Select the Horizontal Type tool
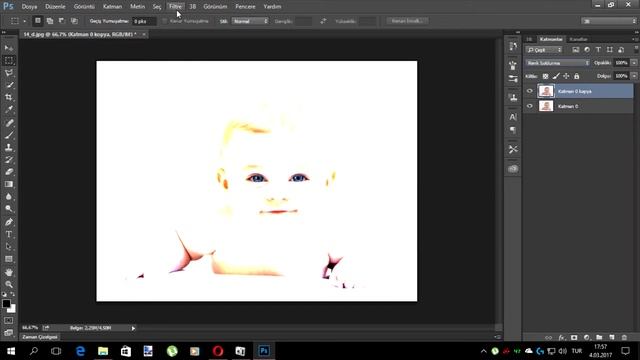Image resolution: width=640 pixels, height=360 pixels. (x=9, y=234)
